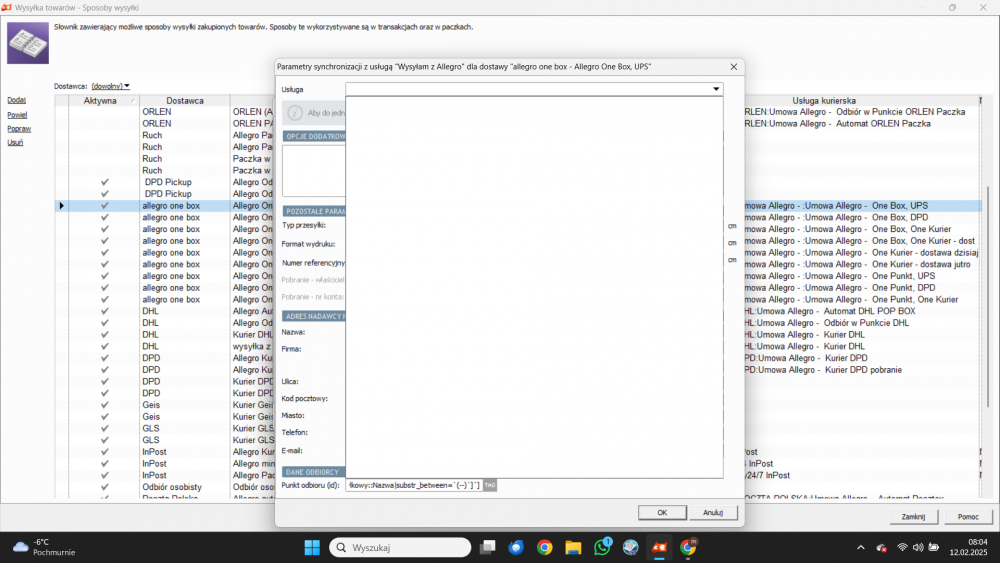Click the info icon in the hint box
Image resolution: width=1000 pixels, height=563 pixels.
pyautogui.click(x=295, y=113)
